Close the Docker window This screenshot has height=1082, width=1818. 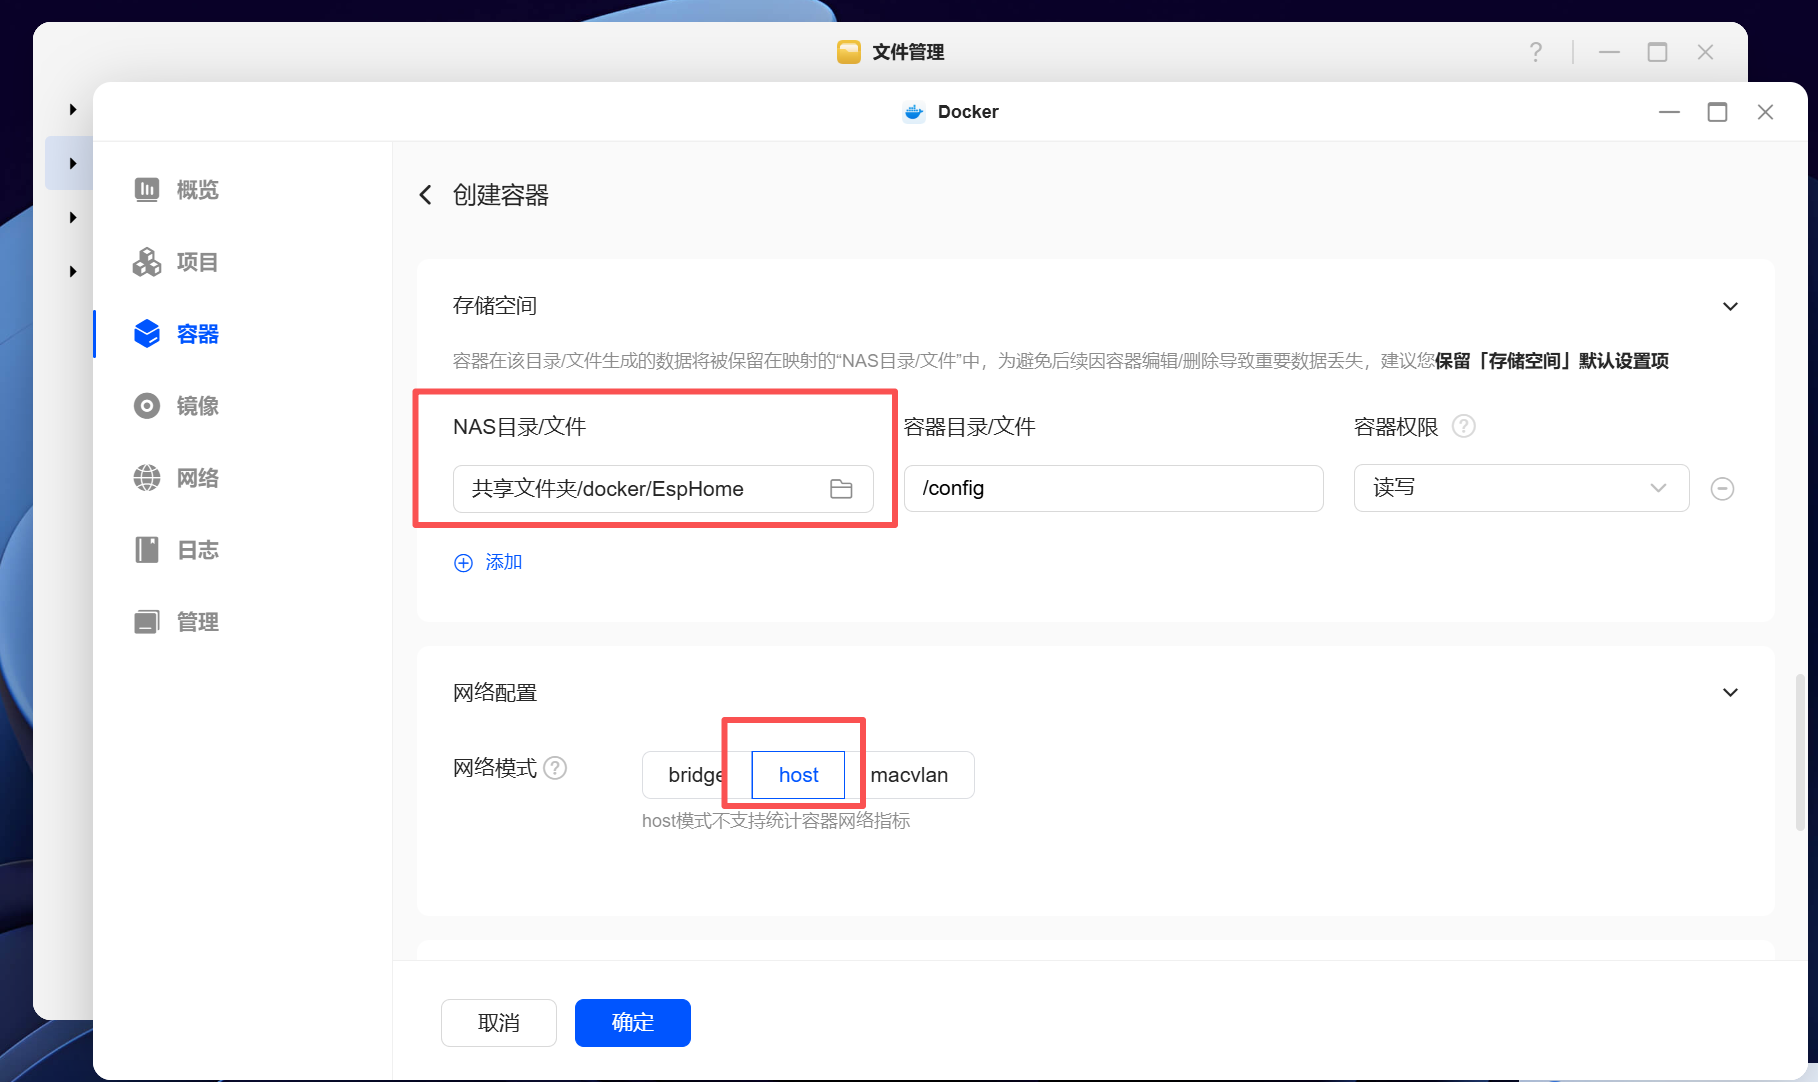(x=1765, y=112)
